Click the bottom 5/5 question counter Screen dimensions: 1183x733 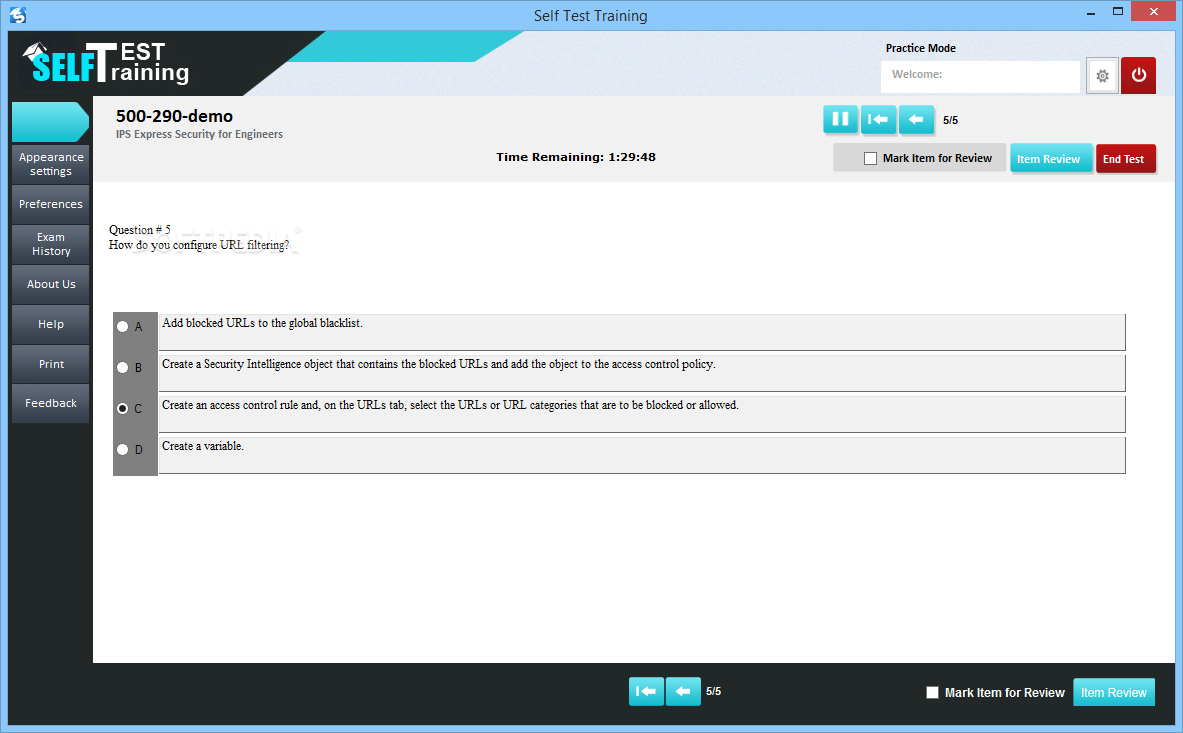714,691
